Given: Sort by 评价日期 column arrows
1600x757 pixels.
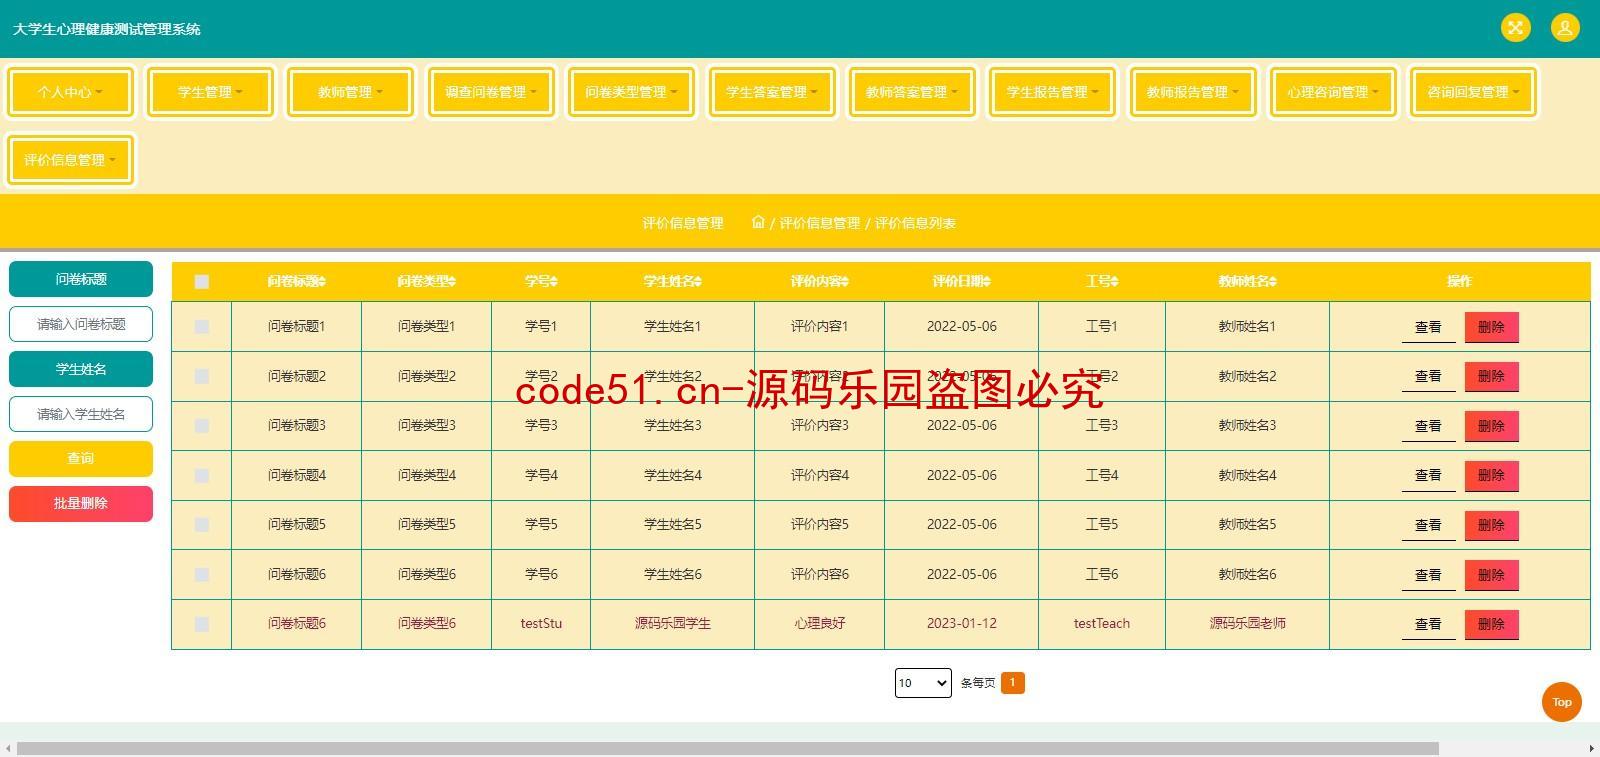Looking at the screenshot, I should pos(987,282).
